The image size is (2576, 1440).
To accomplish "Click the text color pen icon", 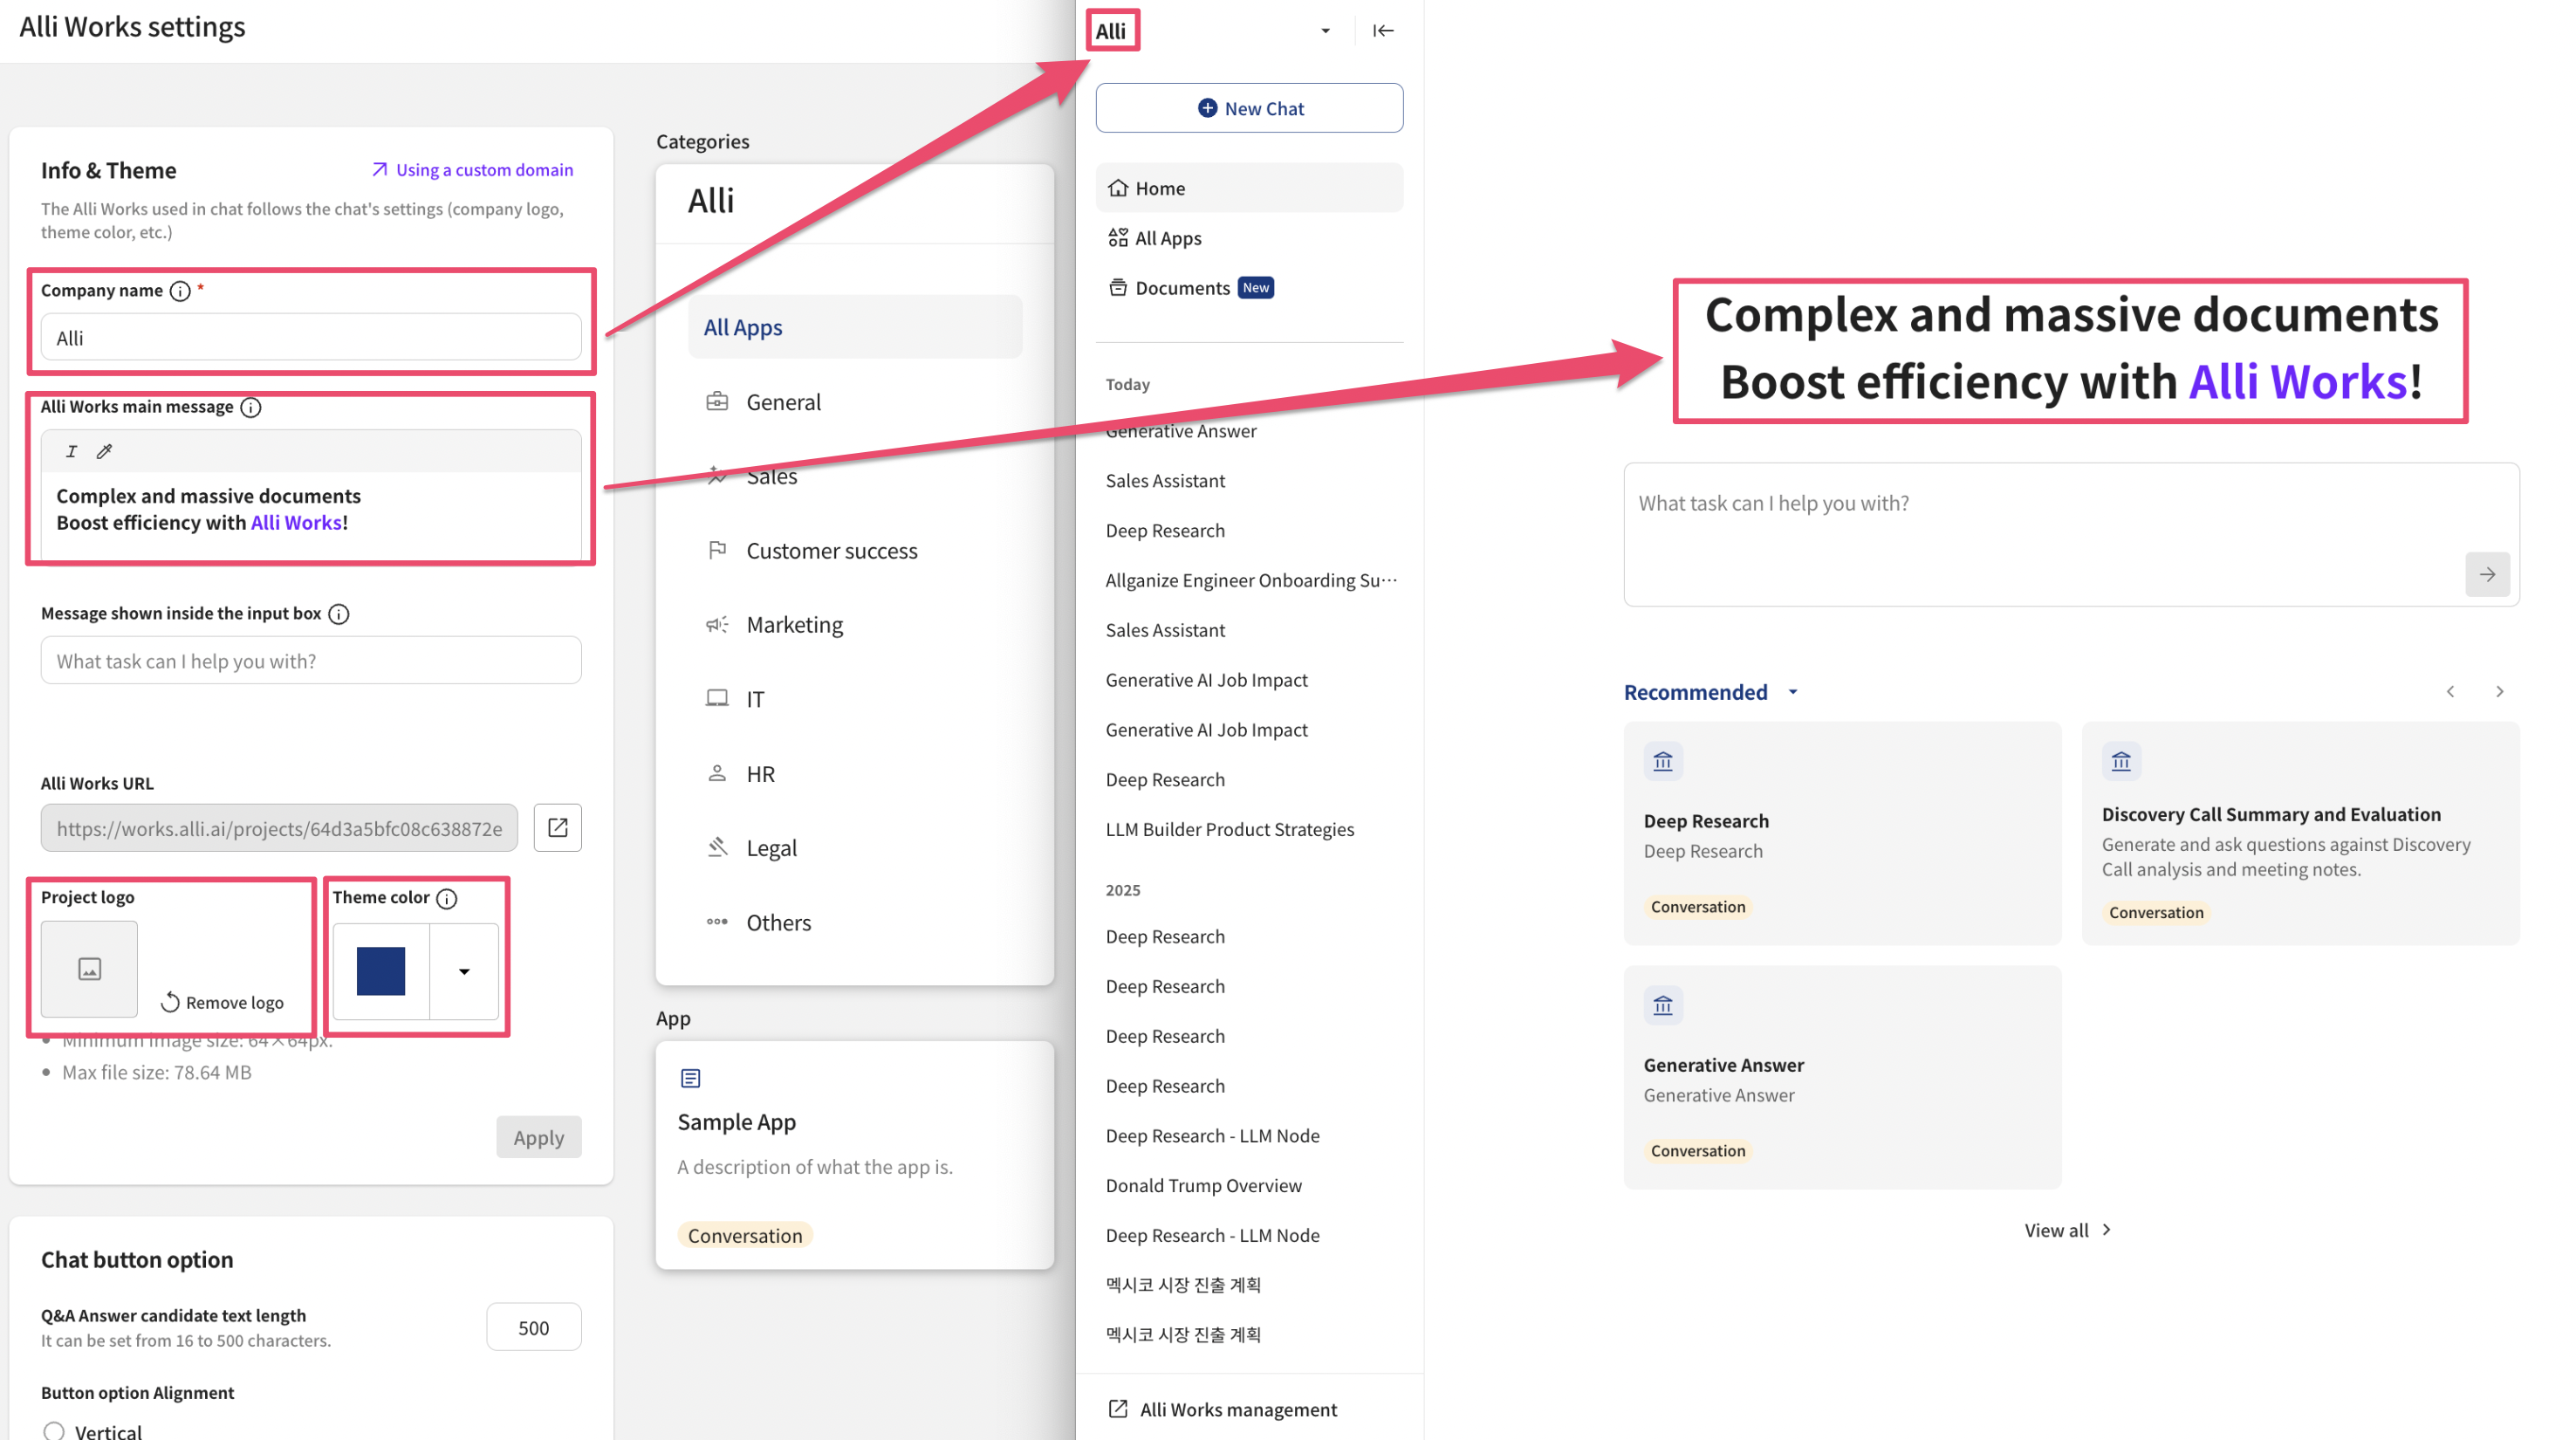I will 104,451.
